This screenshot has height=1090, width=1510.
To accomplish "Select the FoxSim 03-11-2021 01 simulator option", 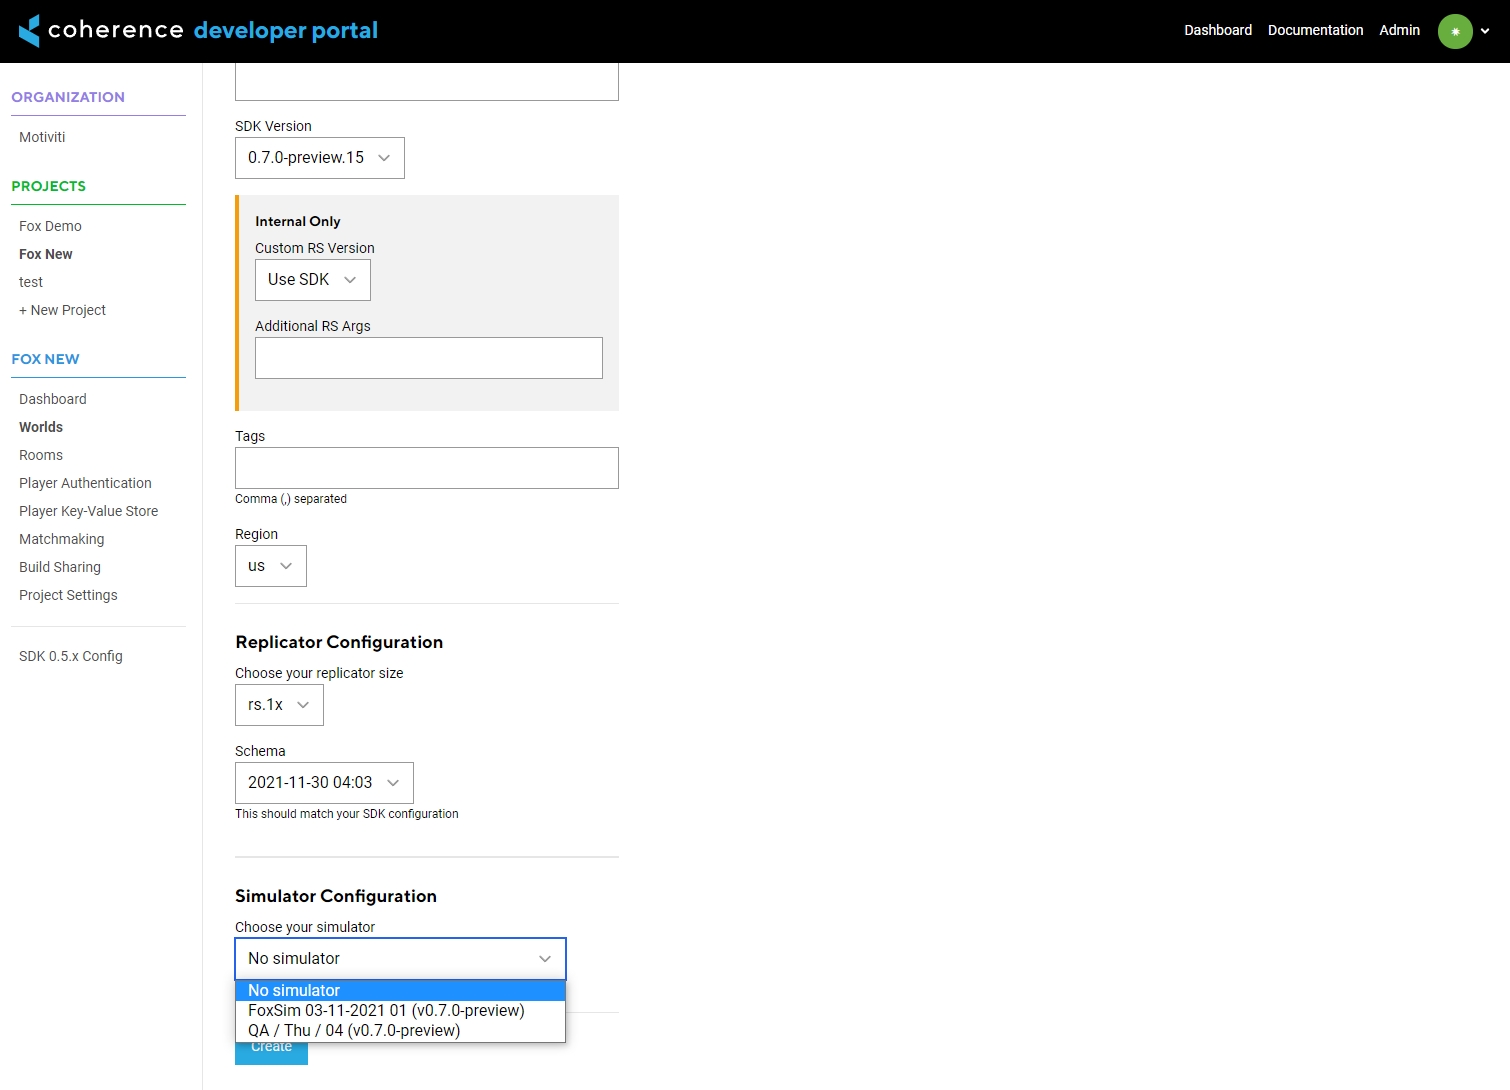I will pos(386,1010).
